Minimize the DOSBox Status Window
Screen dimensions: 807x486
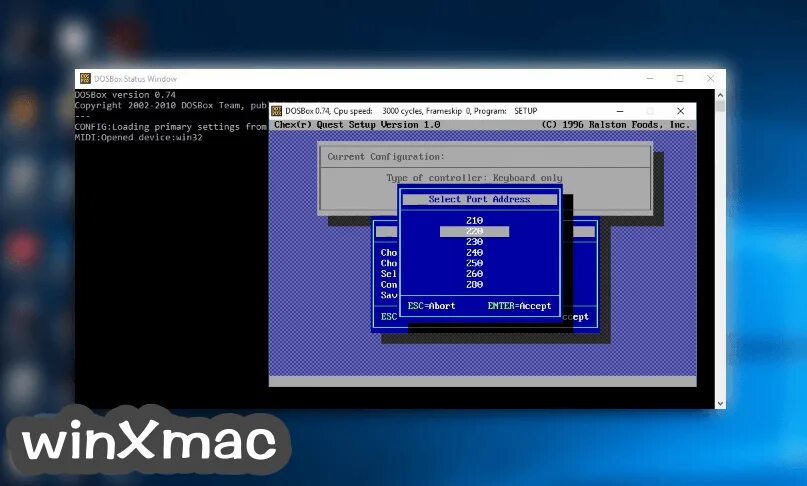click(x=650, y=78)
